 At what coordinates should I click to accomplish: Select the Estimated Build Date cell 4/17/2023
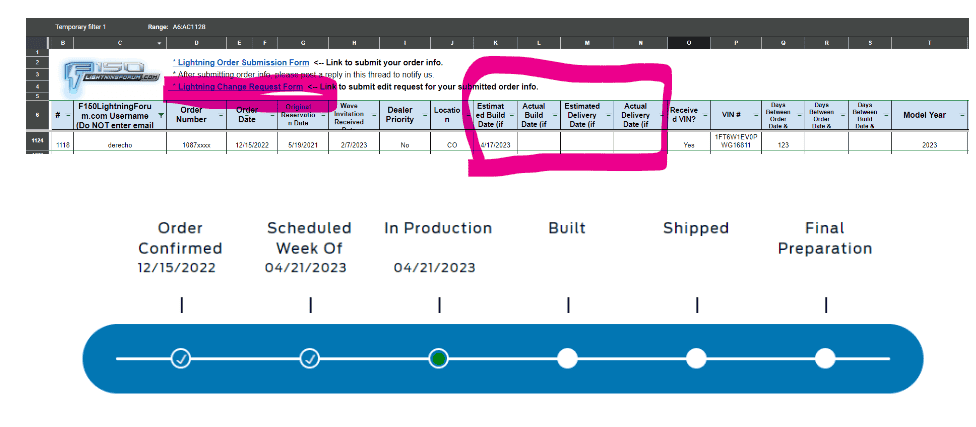tap(494, 144)
